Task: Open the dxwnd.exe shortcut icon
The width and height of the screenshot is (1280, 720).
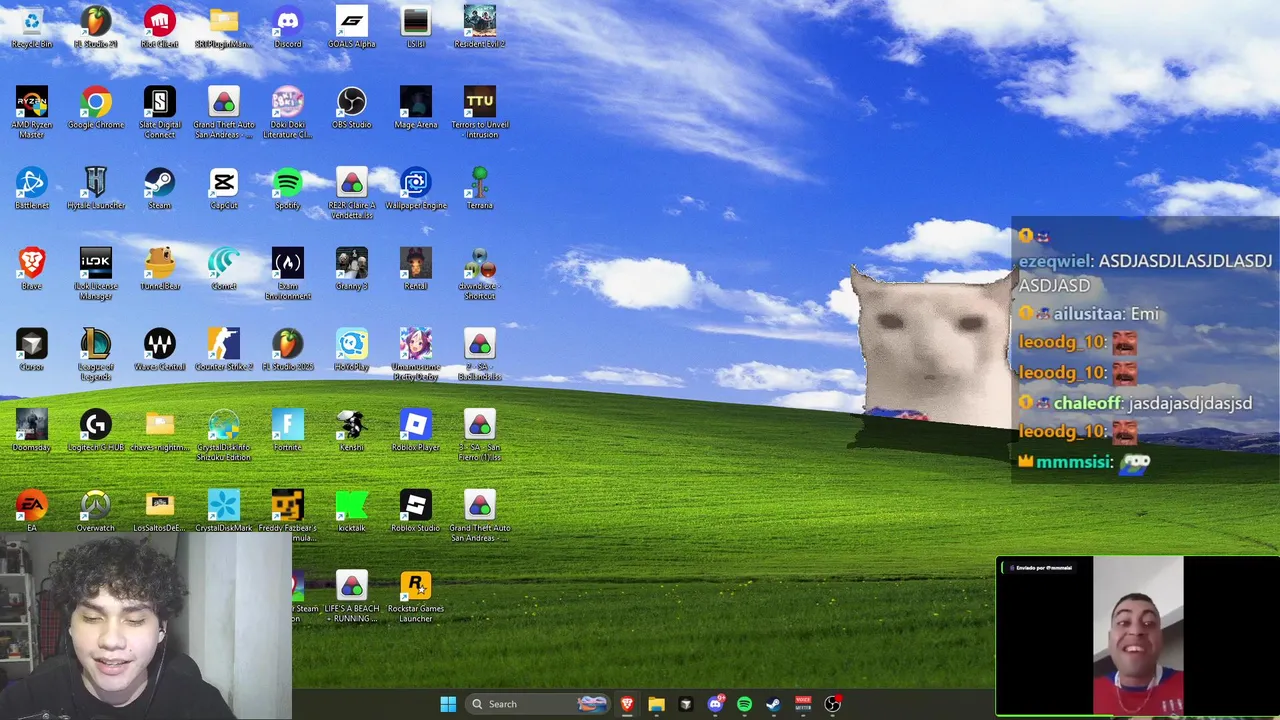Action: point(480,274)
